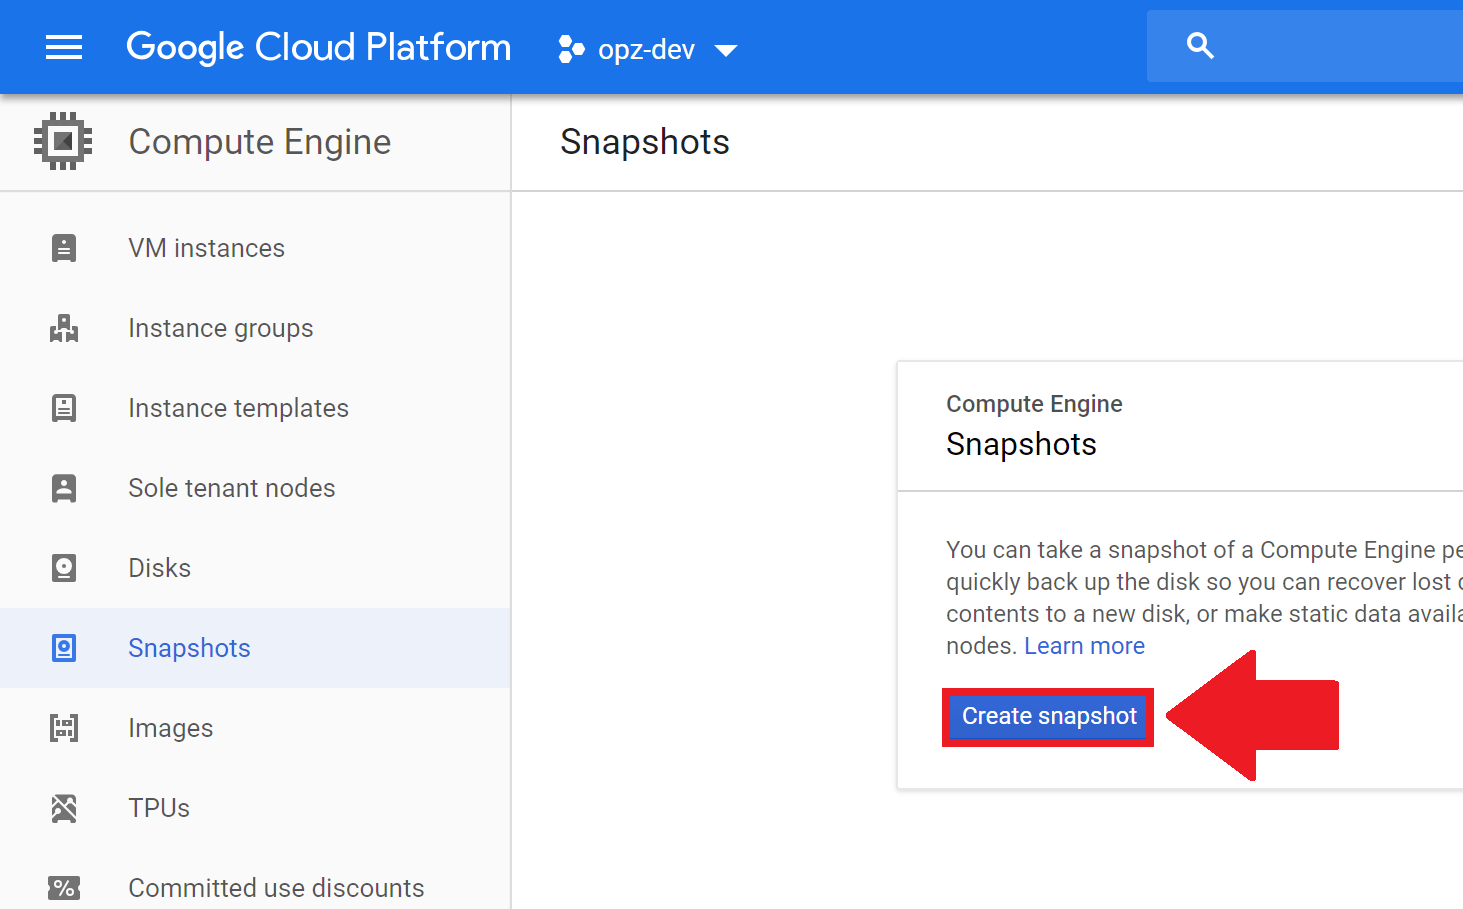Click the Images icon
Viewport: 1463px width, 909px height.
64,728
